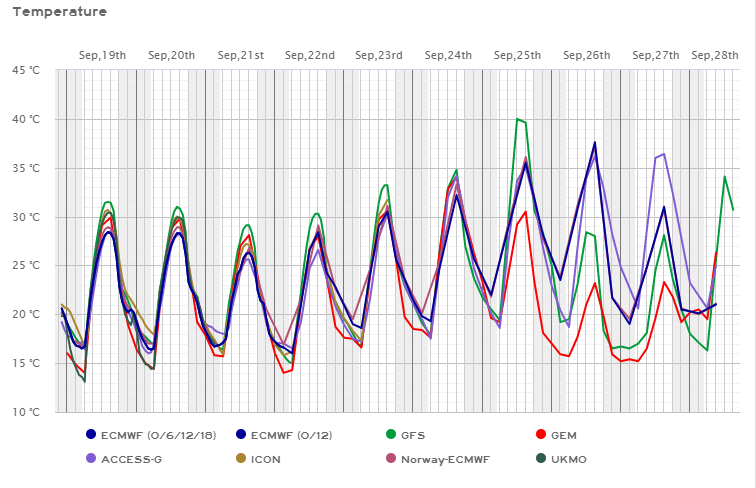Image resolution: width=756 pixels, height=488 pixels.
Task: Click the ECMWF peak near 37 °C on Sep 26th
Action: [595, 142]
